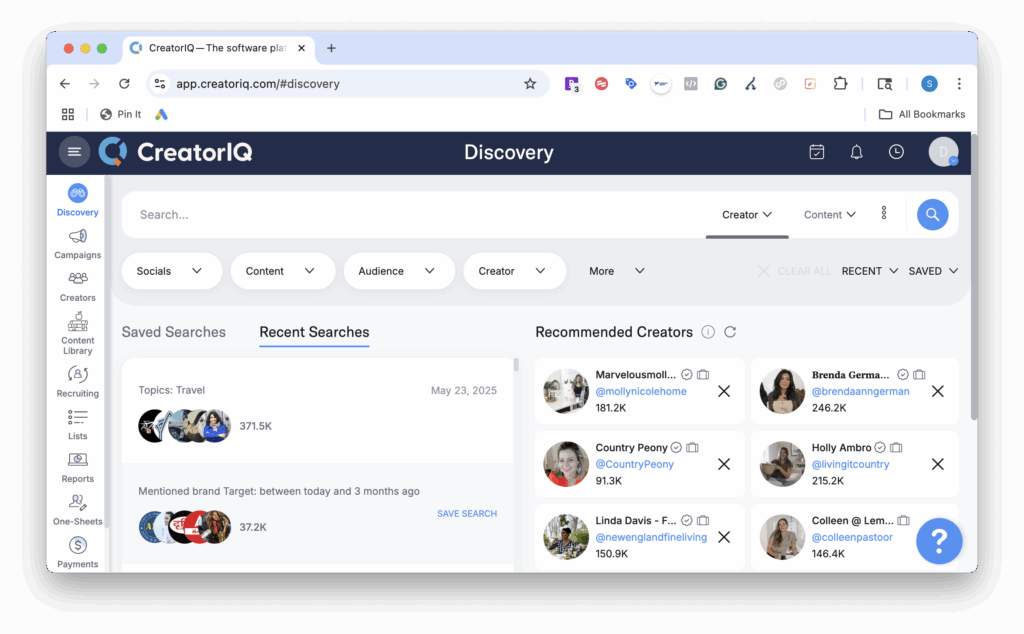Screen dimensions: 1024x634
Task: Click the SAVE SEARCH link
Action: pyautogui.click(x=466, y=514)
